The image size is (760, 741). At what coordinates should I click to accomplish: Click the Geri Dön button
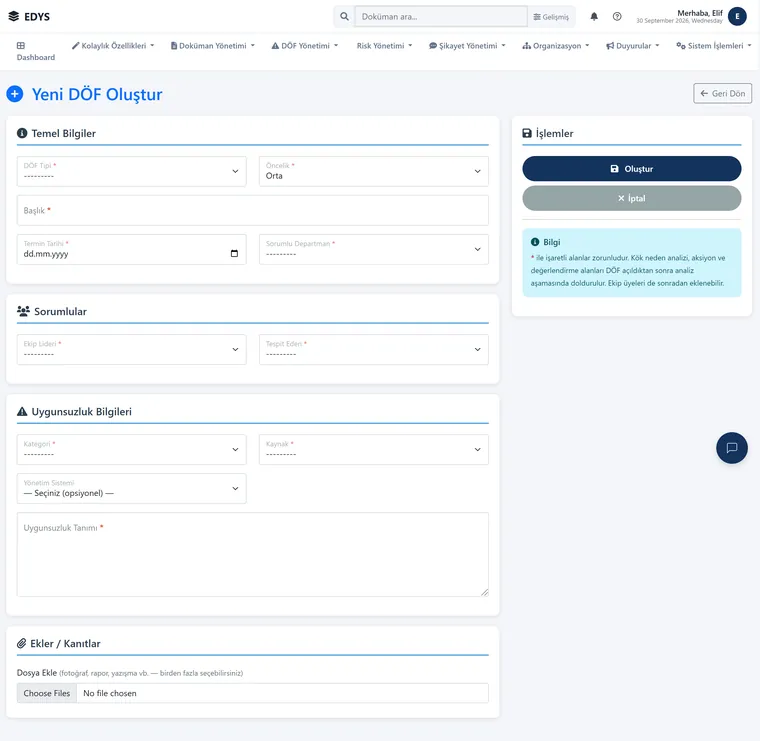pyautogui.click(x=722, y=94)
